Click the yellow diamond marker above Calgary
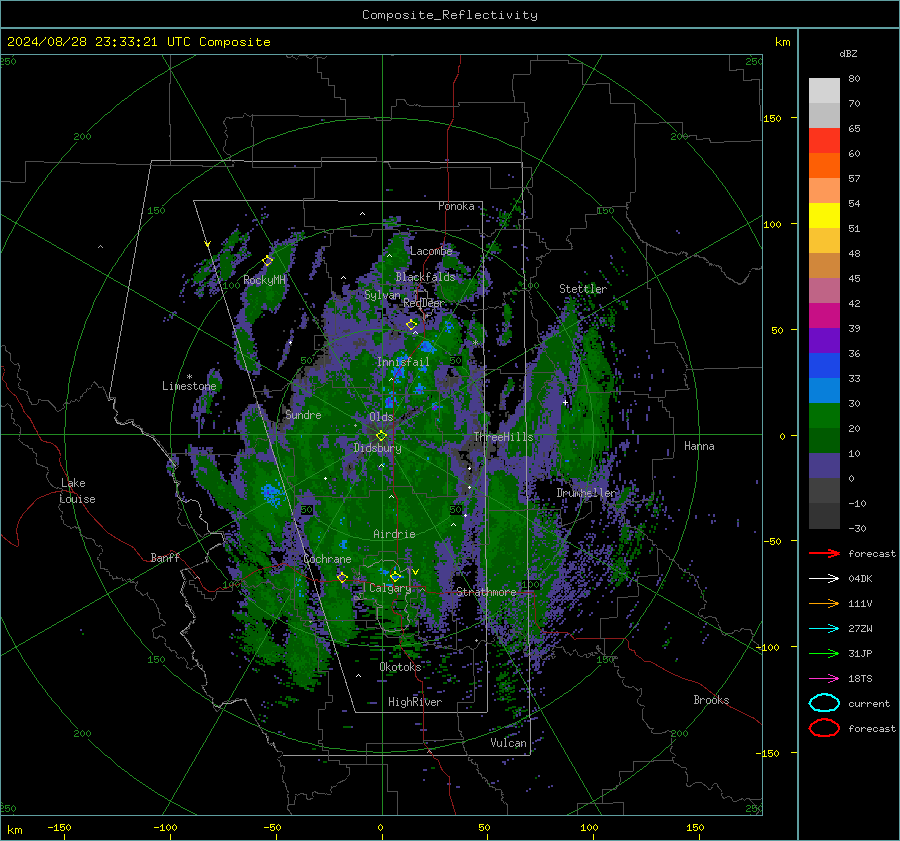900x841 pixels. click(x=395, y=576)
